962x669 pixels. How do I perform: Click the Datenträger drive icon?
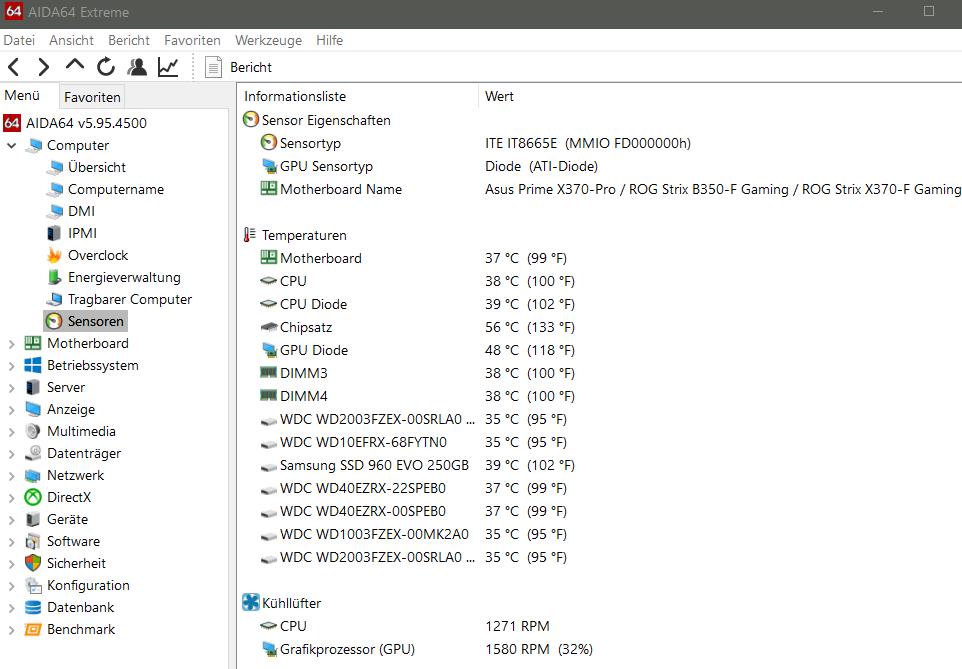33,454
